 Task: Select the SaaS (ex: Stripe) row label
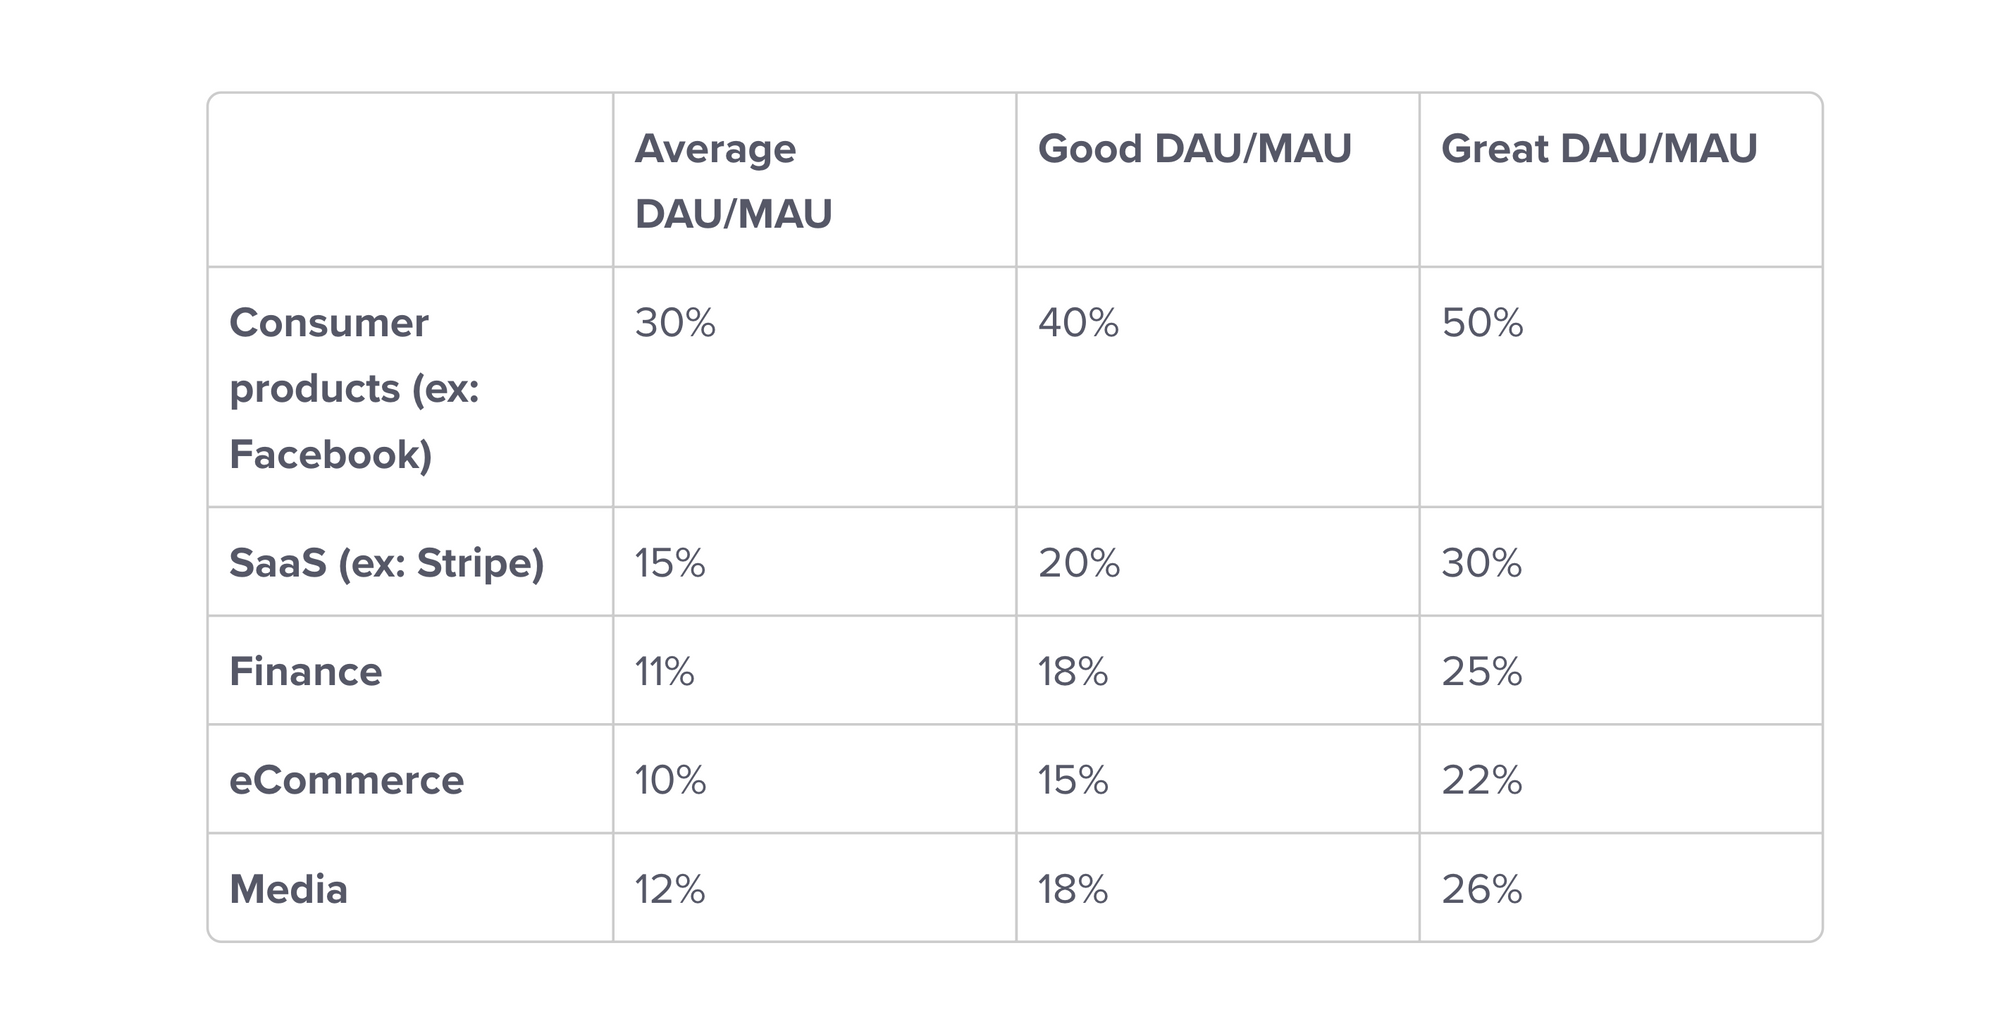pos(386,563)
